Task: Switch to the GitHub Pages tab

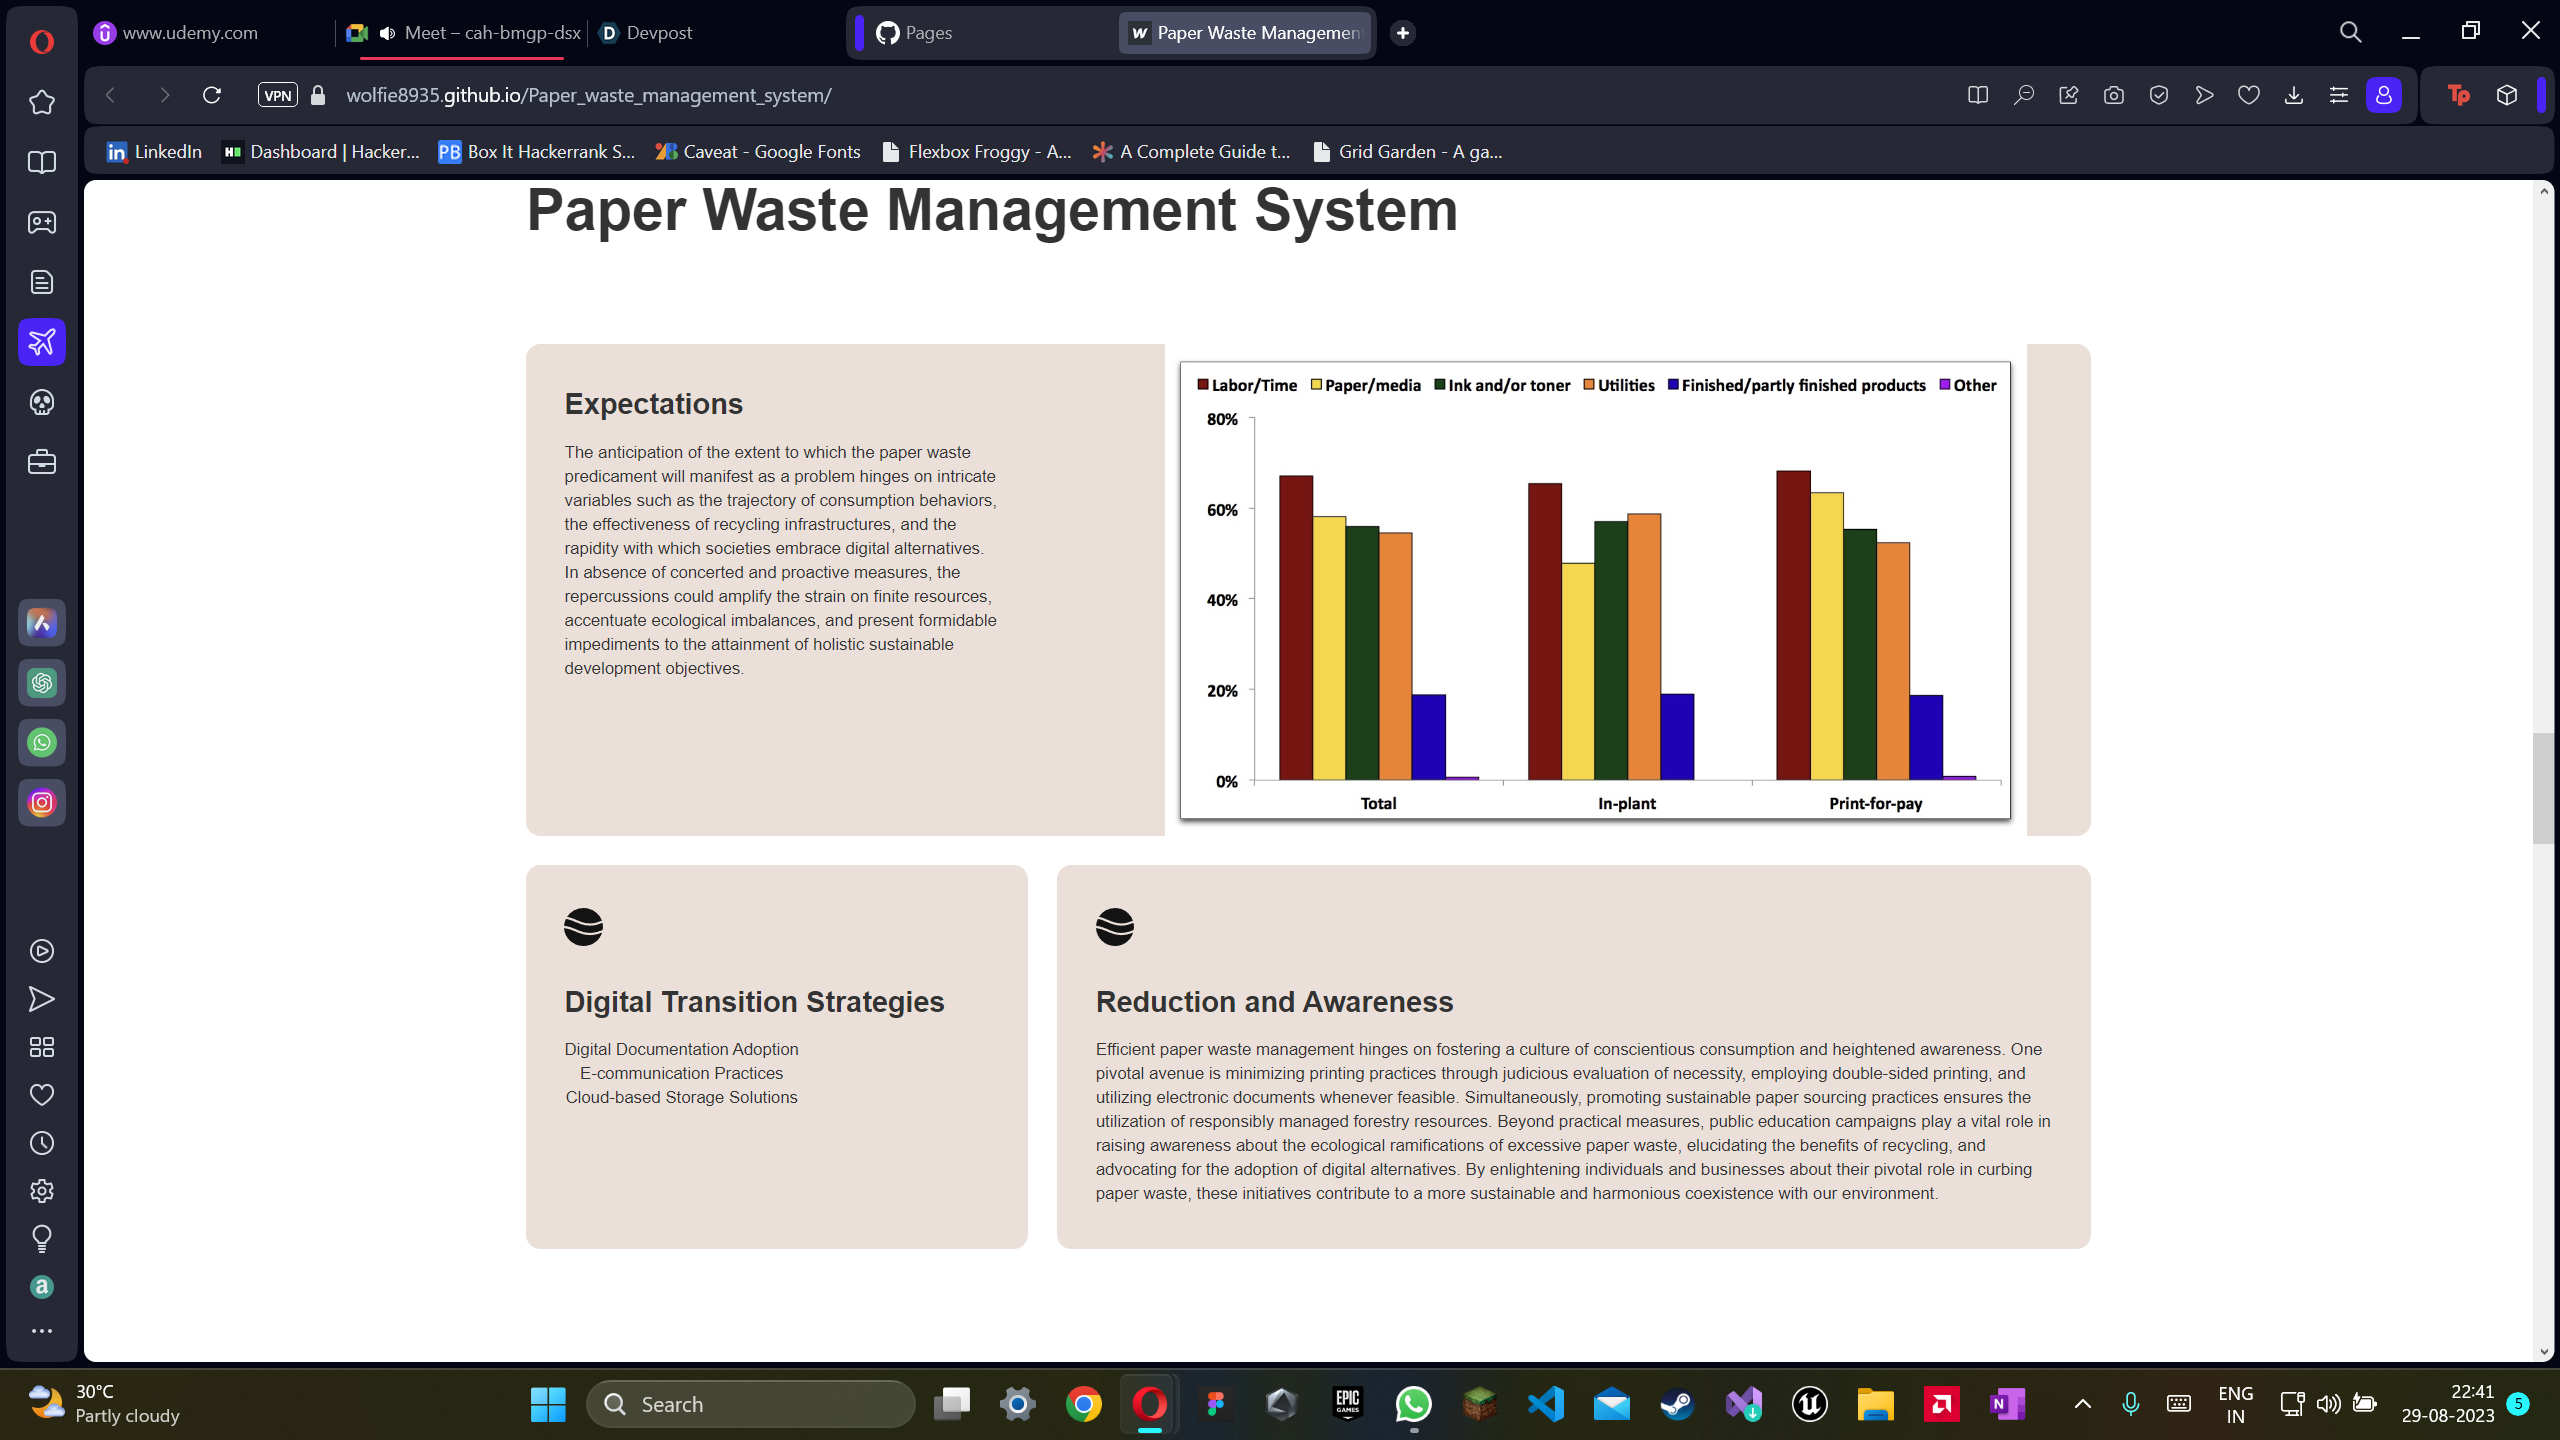Action: pos(928,33)
